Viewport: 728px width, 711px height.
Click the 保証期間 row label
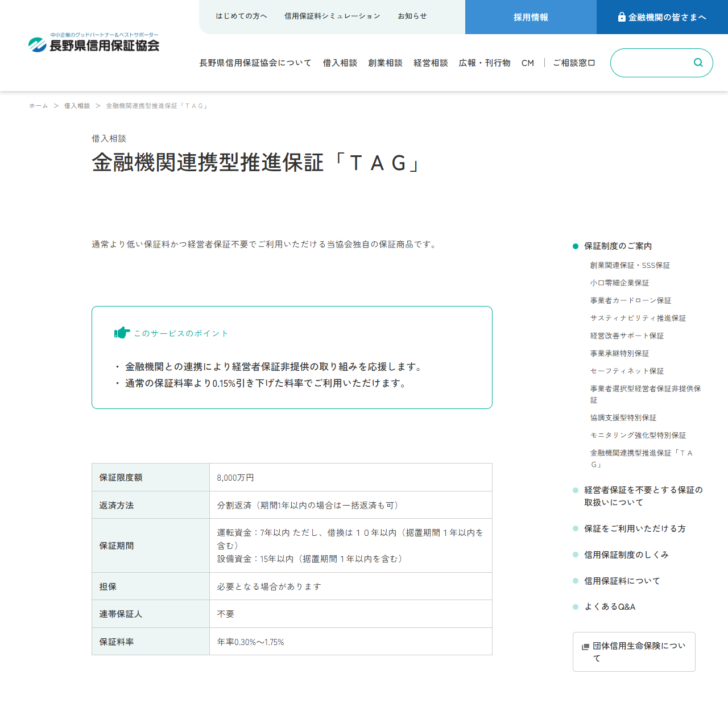116,546
